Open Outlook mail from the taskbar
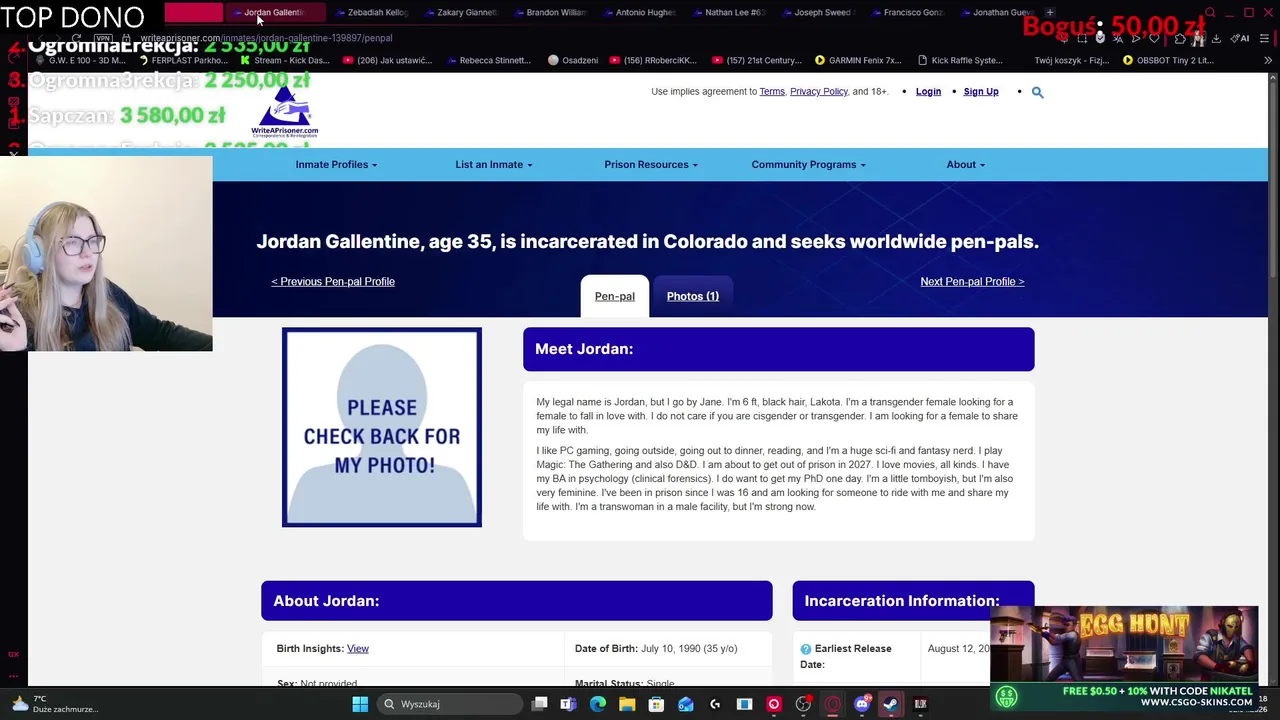Viewport: 1280px width, 720px height. pyautogui.click(x=686, y=704)
